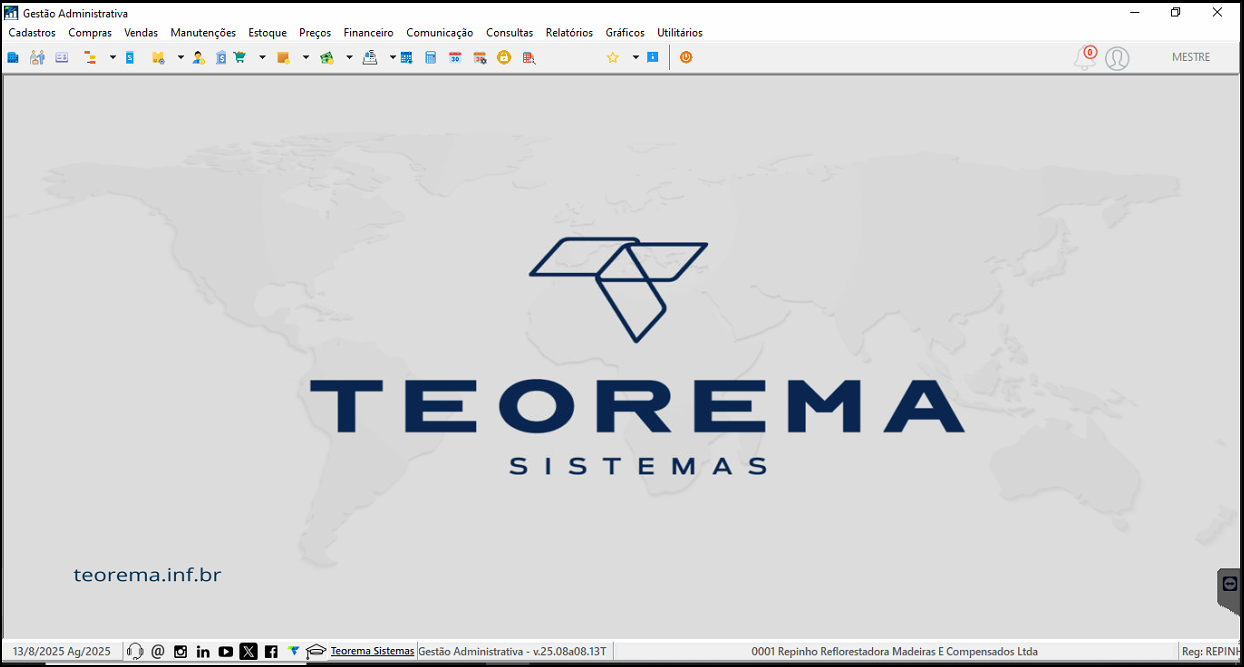
Task: Open the Financeiro menu
Action: coord(369,33)
